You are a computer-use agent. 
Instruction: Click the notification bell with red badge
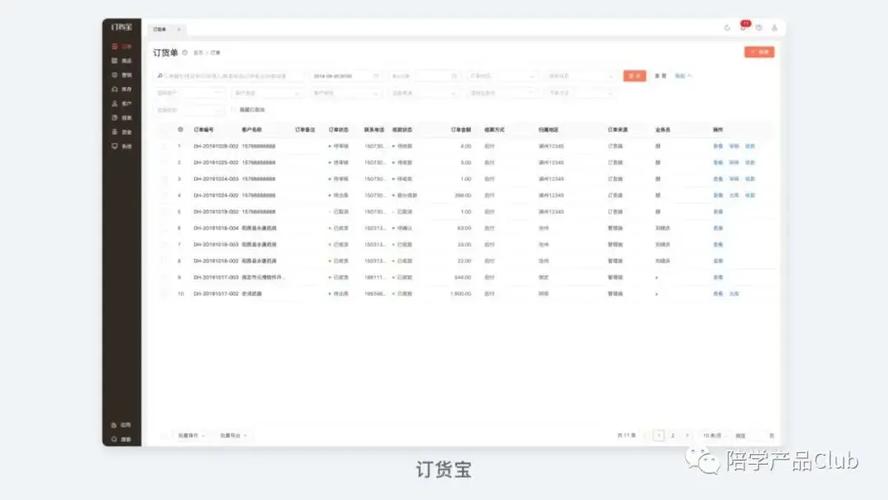pos(743,28)
